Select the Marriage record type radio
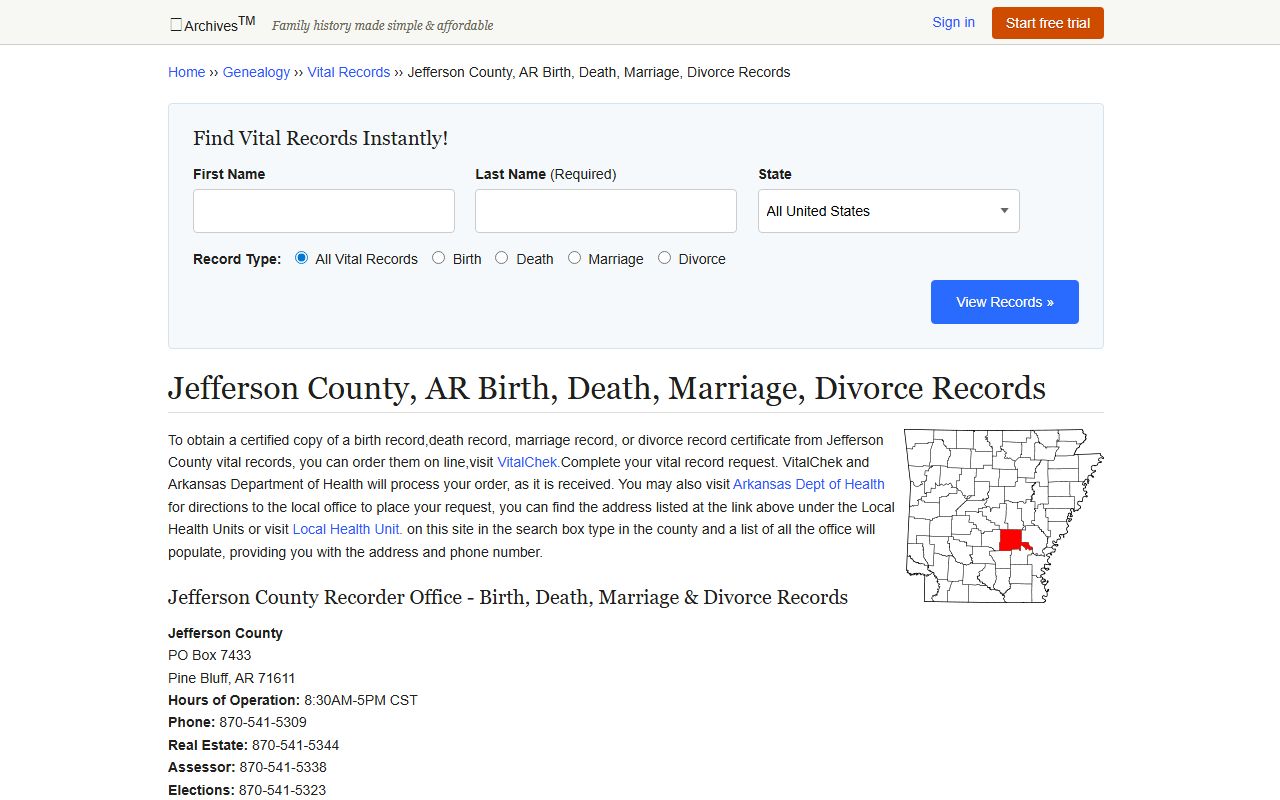1280x800 pixels. point(574,258)
